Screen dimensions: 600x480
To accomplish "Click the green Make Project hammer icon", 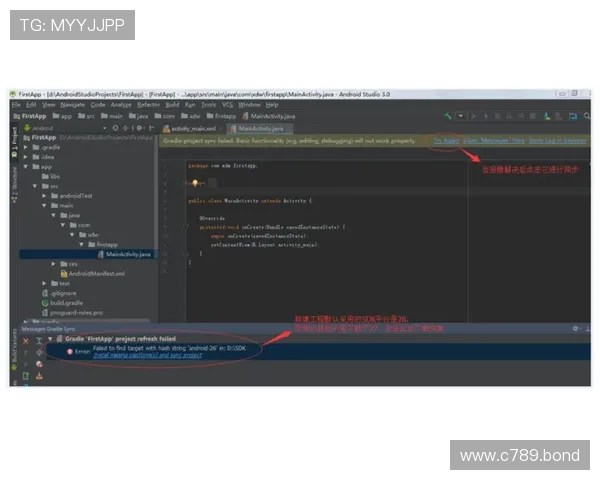I will tap(448, 116).
